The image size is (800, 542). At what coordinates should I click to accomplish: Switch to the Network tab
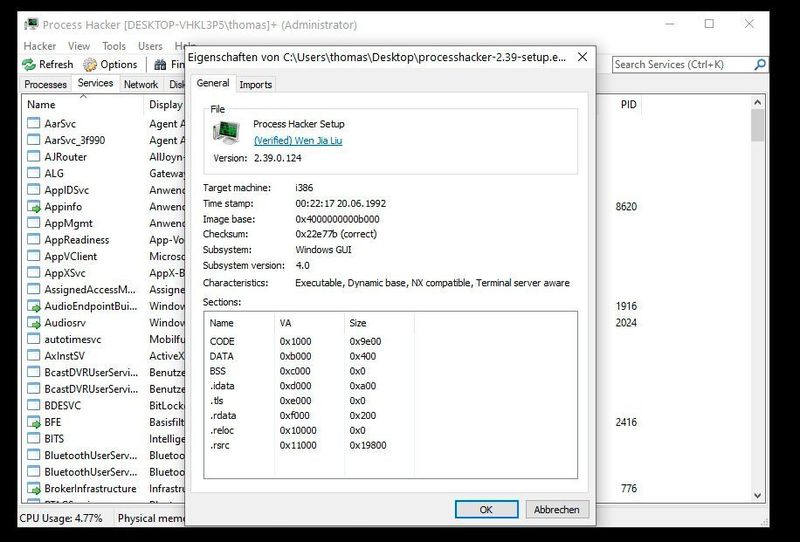tap(141, 84)
